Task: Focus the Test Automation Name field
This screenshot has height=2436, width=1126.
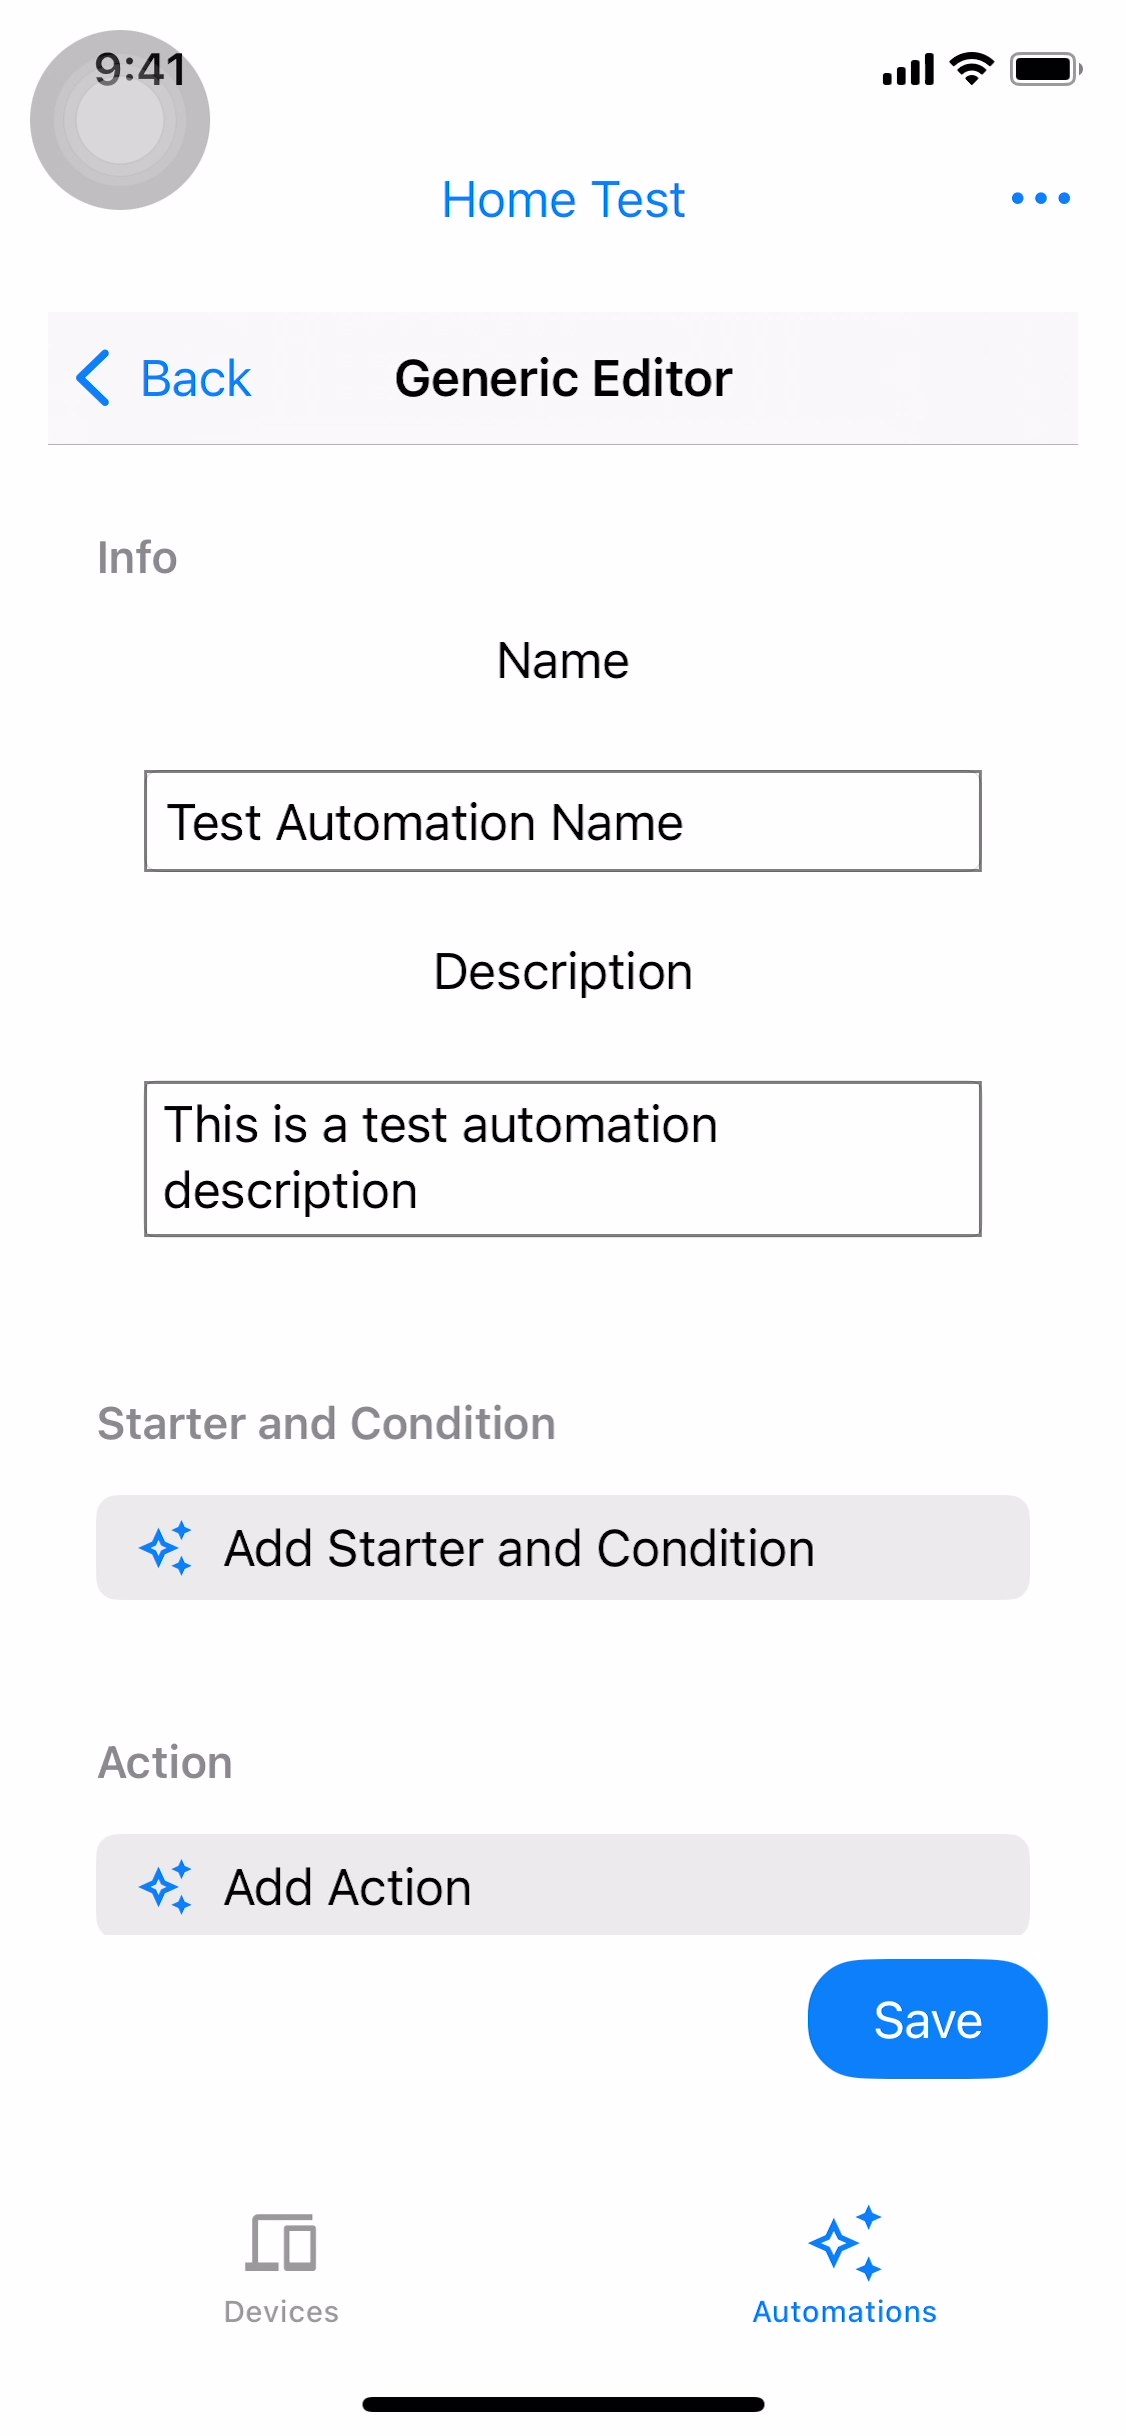Action: click(x=563, y=822)
